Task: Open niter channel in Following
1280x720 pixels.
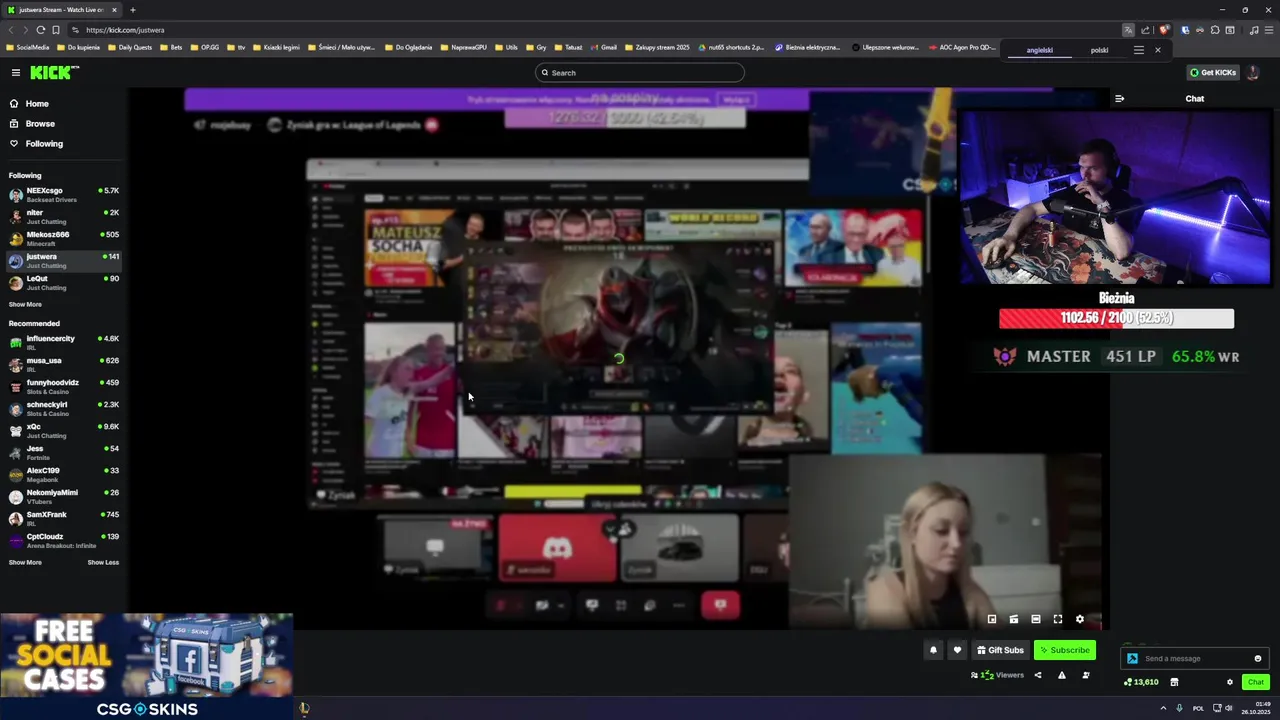Action: [63, 216]
